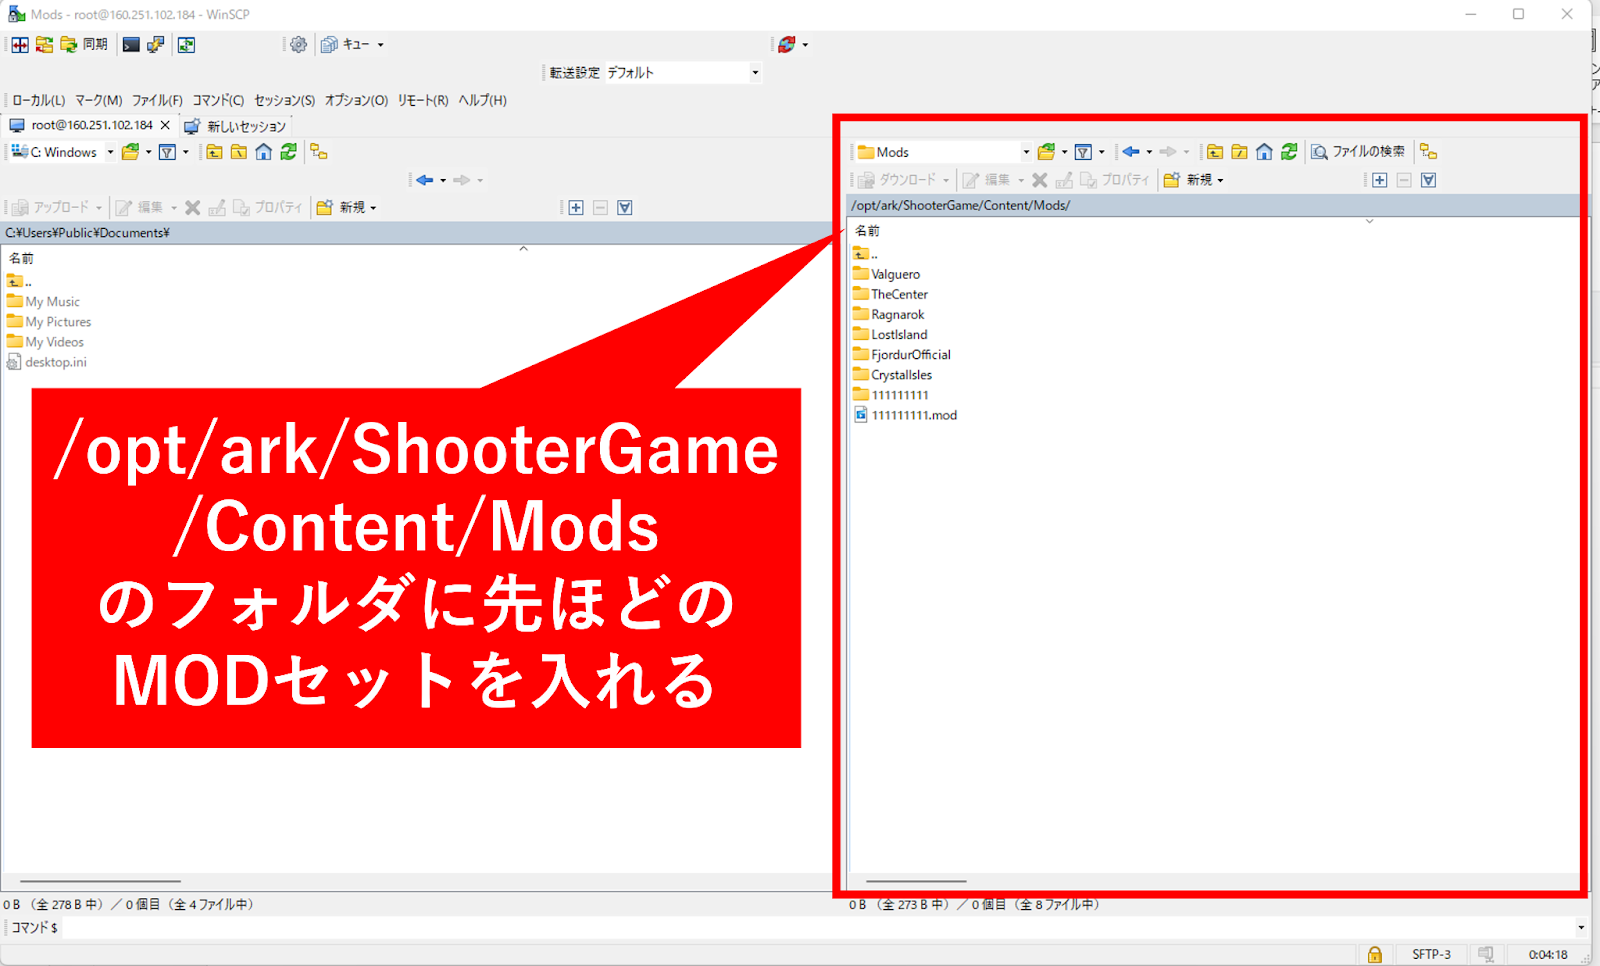Screen dimensions: 1600x966
Task: Open in PuTTY icon
Action: click(156, 45)
